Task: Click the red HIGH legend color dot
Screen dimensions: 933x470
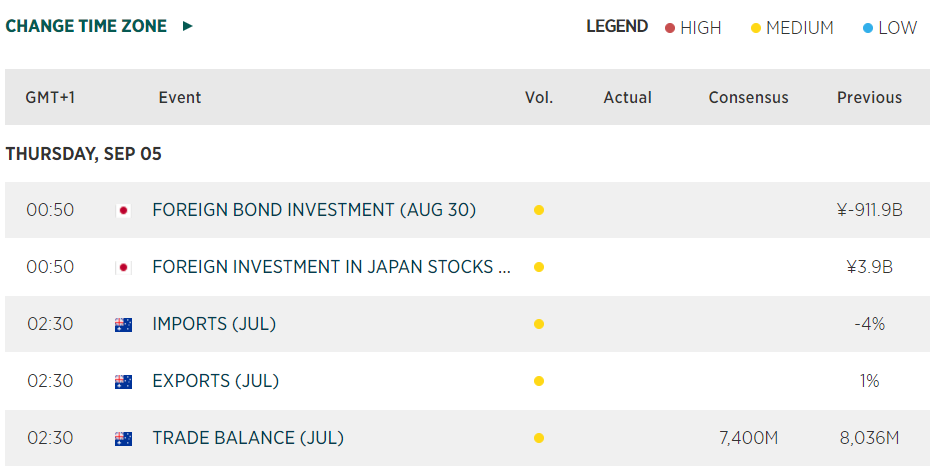Action: pyautogui.click(x=670, y=28)
